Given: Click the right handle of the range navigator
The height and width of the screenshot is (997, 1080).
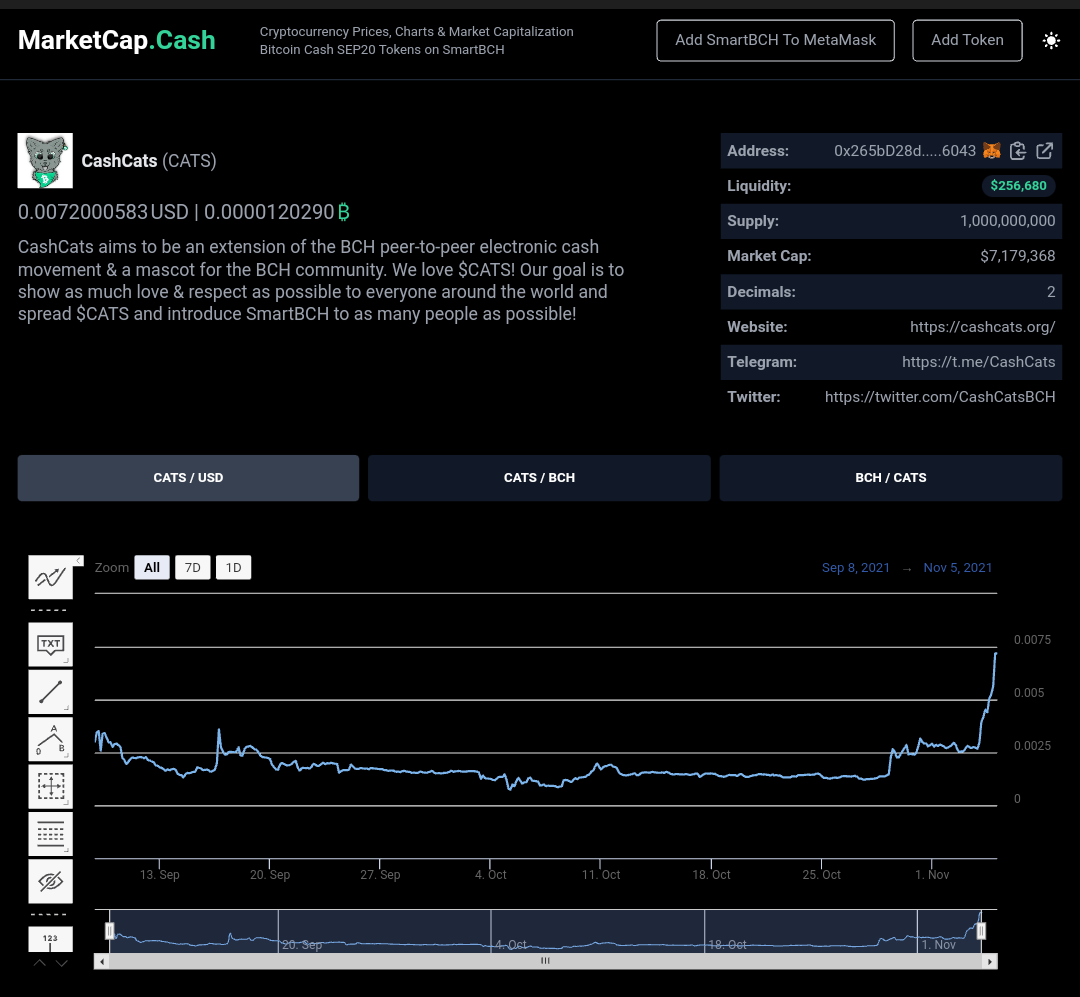Looking at the screenshot, I should [x=981, y=931].
